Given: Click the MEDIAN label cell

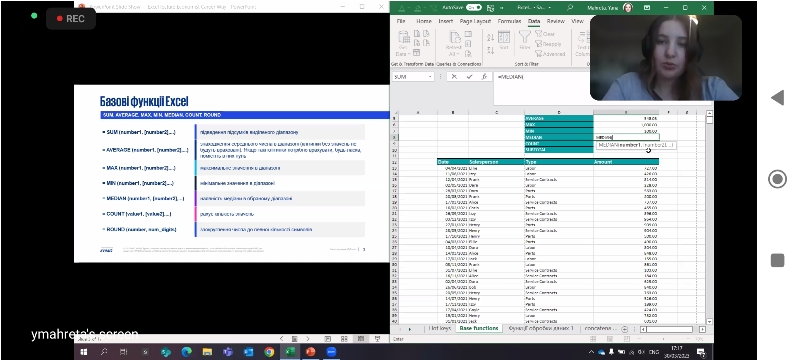Looking at the screenshot, I should point(559,137).
